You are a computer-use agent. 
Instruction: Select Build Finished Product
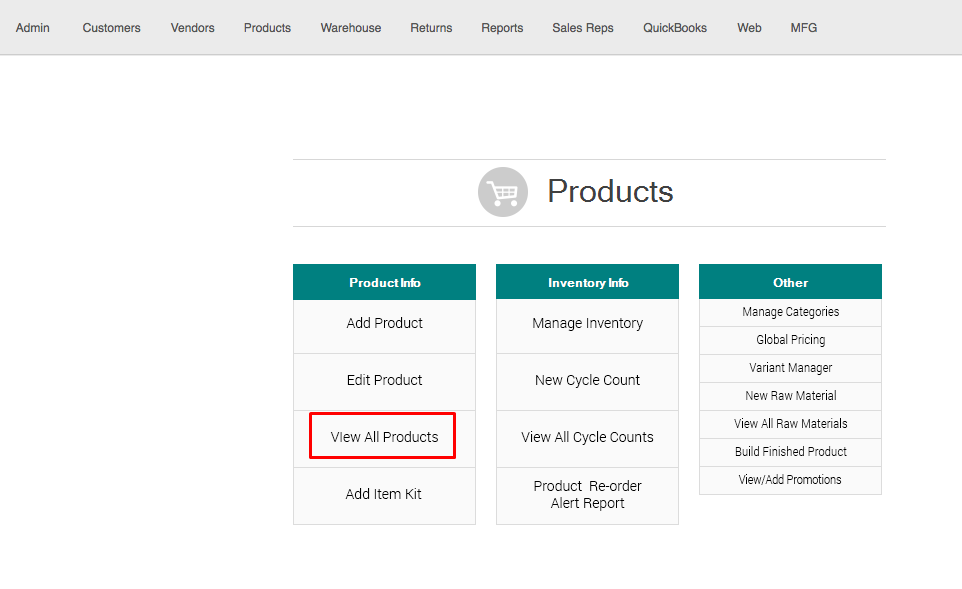coord(790,452)
